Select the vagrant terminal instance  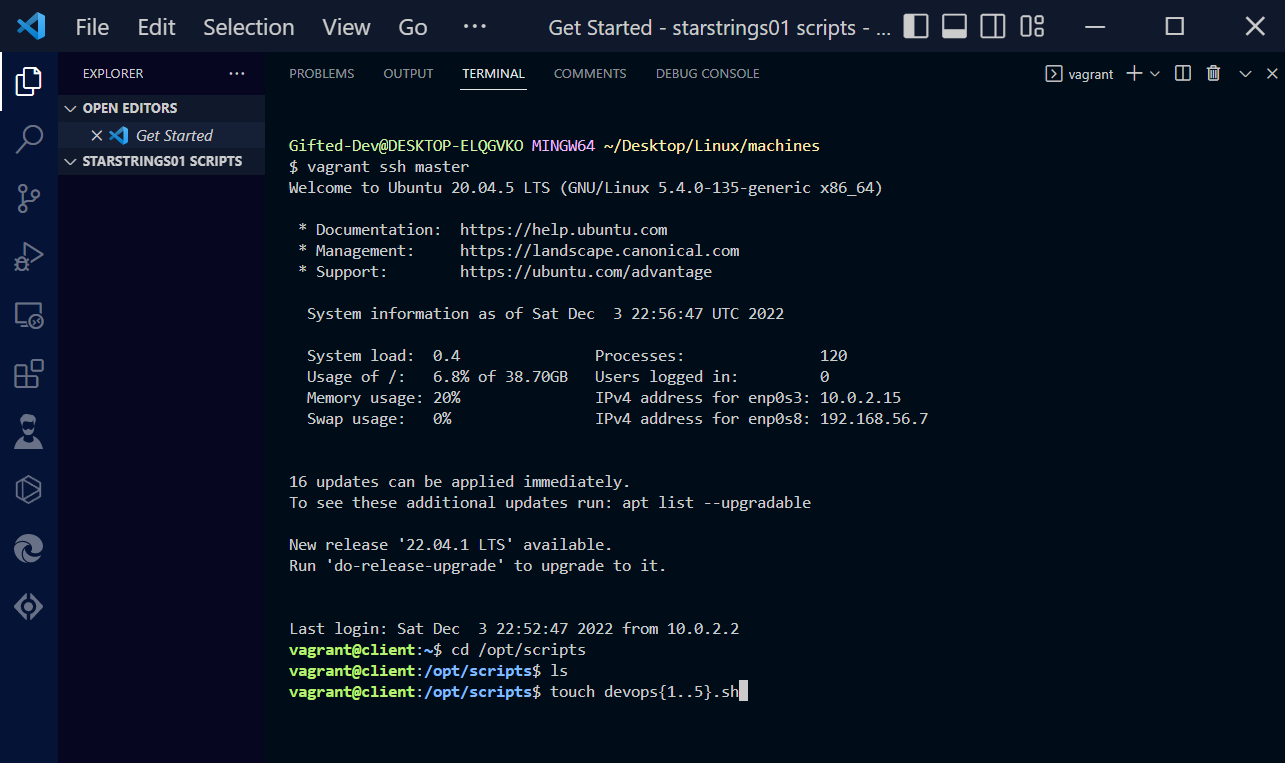pos(1079,73)
